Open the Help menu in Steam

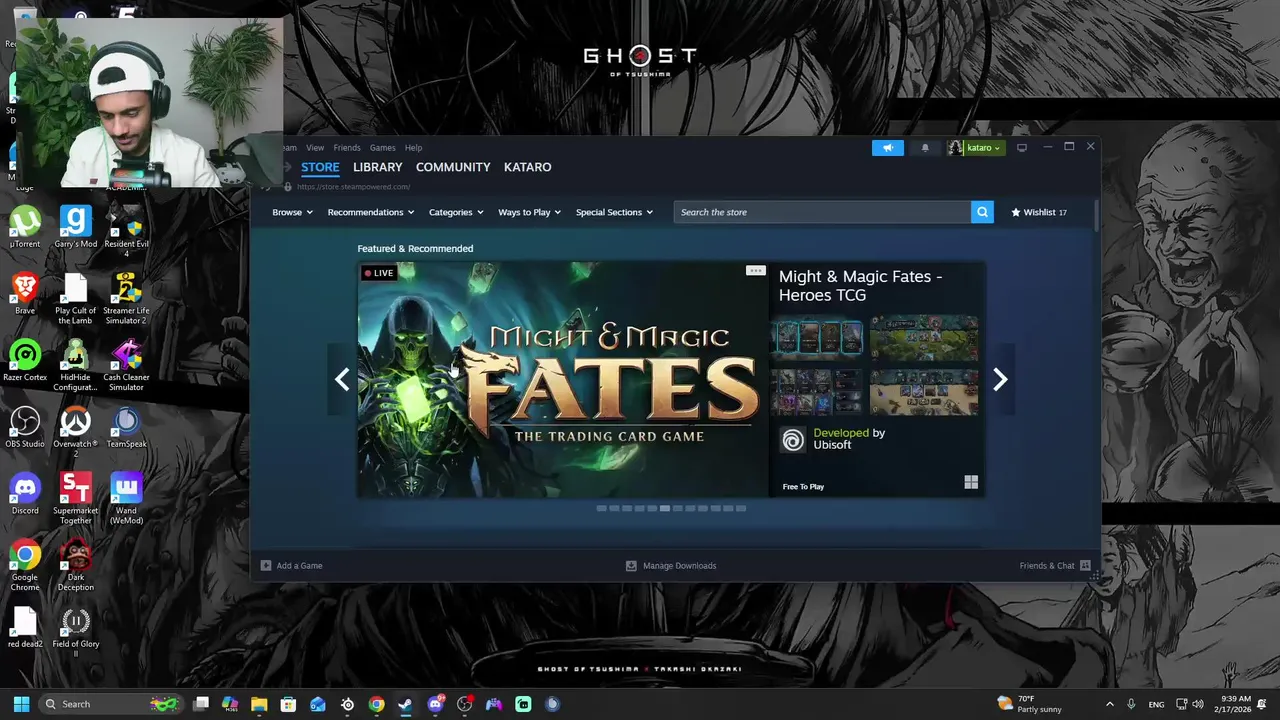click(x=413, y=148)
